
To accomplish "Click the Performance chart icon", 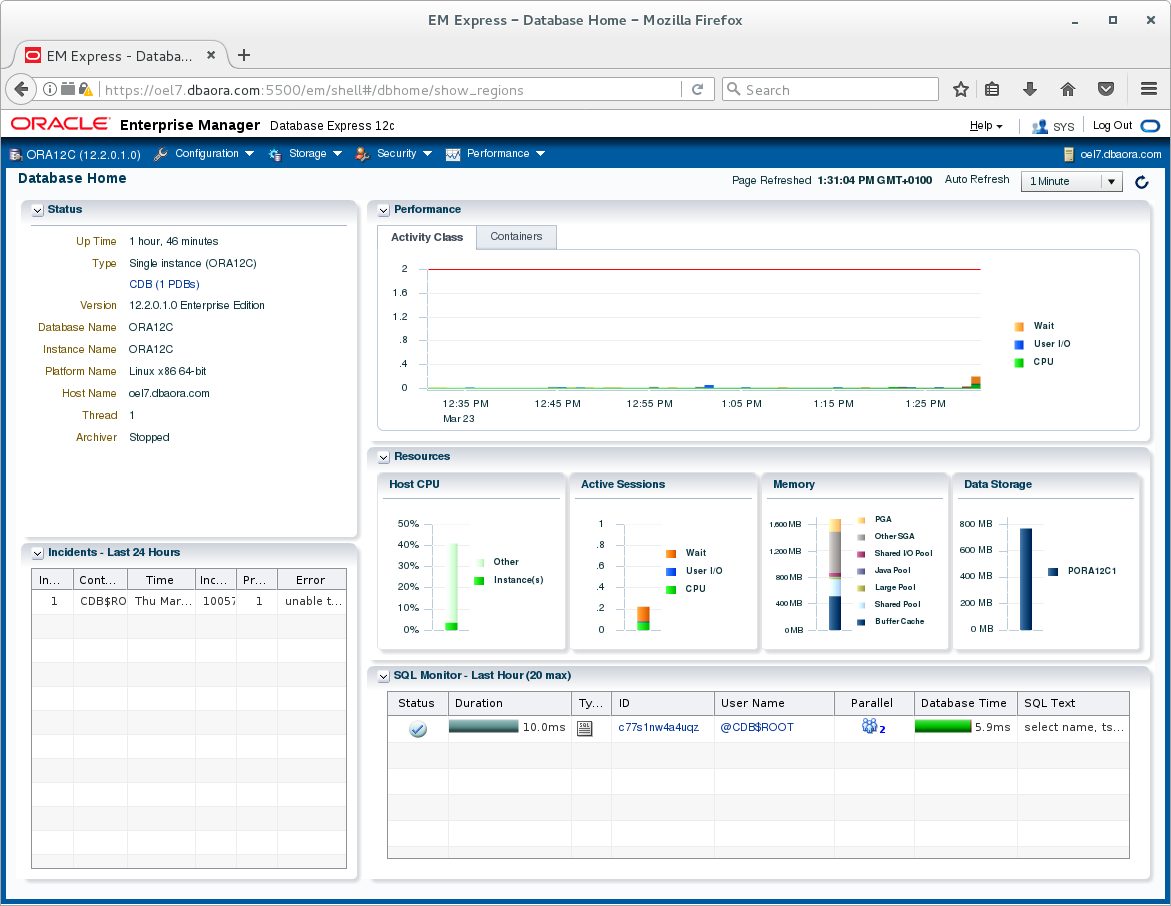I will (453, 155).
